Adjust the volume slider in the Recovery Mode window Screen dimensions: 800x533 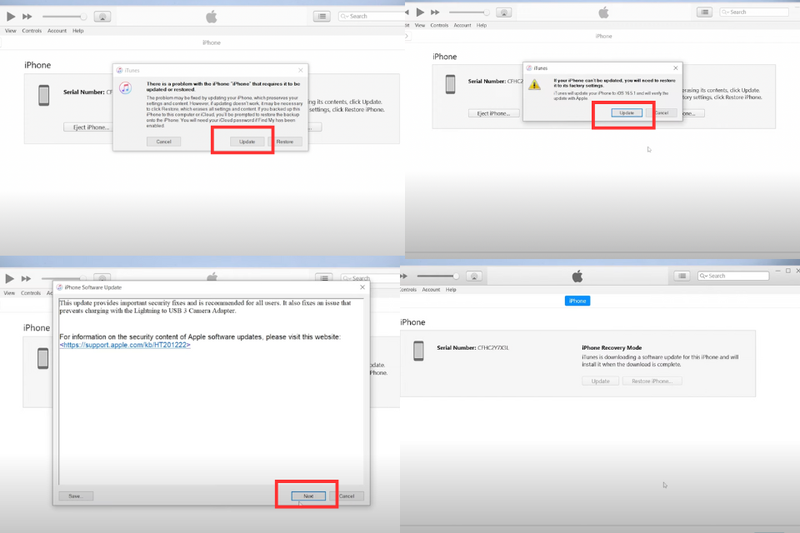[438, 276]
